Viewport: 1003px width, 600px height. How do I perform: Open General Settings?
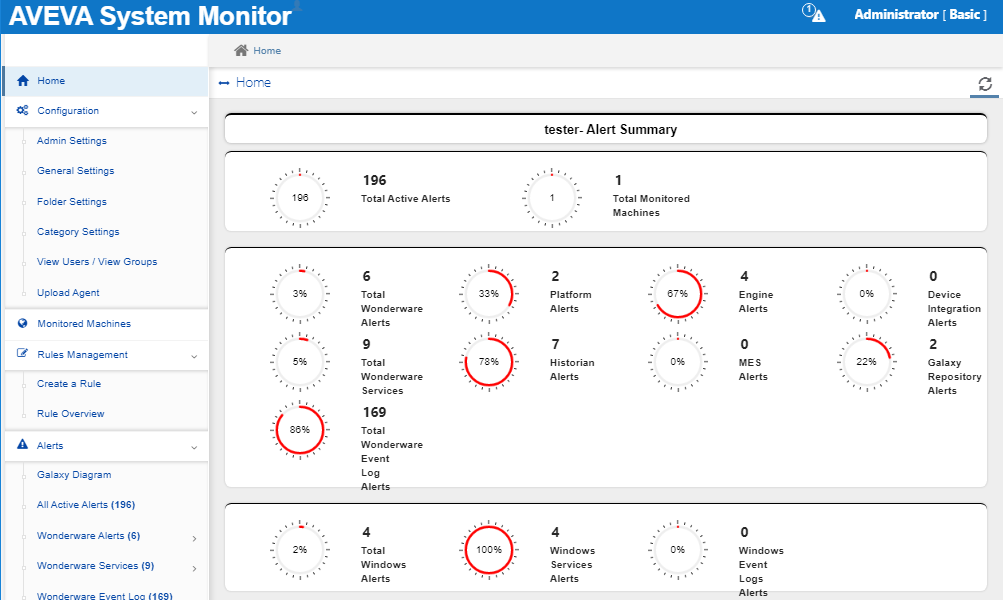(75, 171)
